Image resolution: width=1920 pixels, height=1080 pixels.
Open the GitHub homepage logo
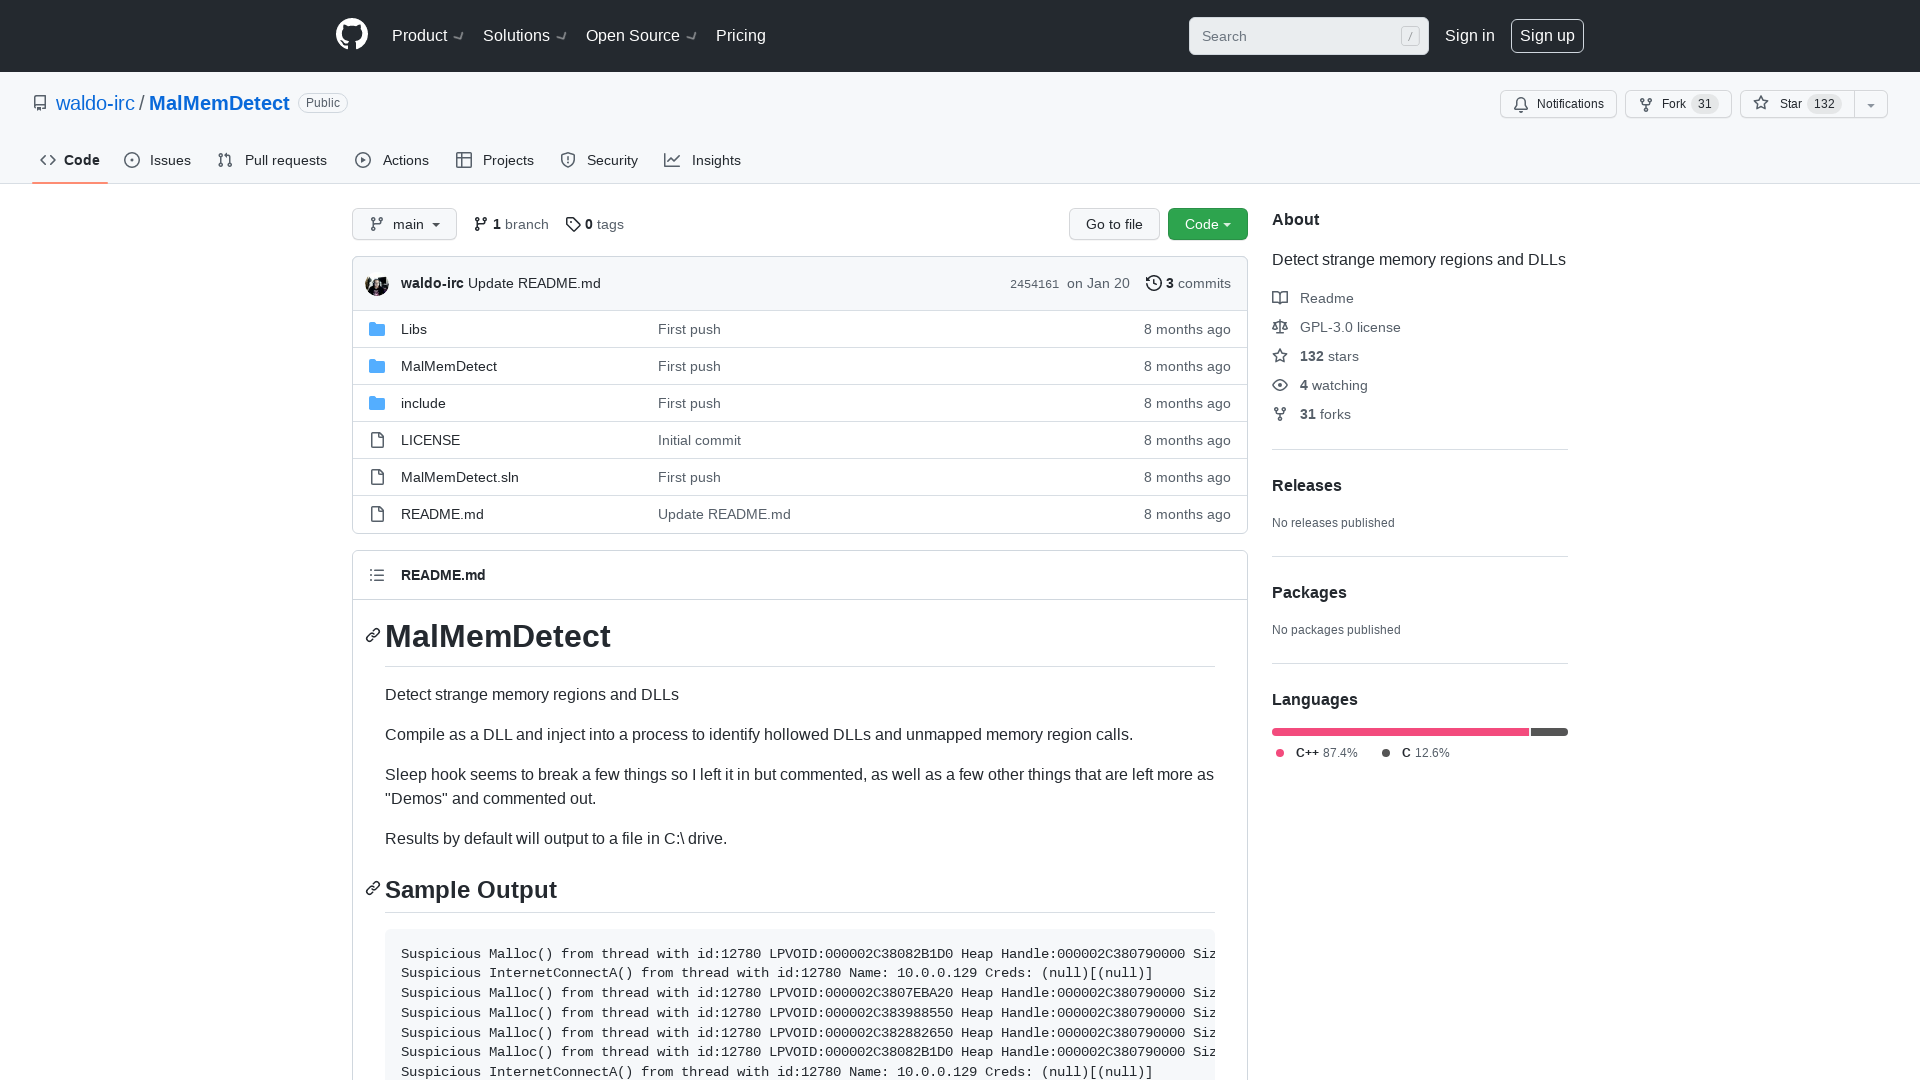point(352,35)
